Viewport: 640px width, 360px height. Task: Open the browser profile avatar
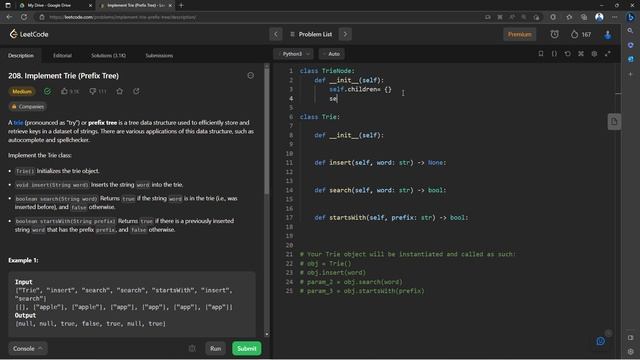click(599, 17)
